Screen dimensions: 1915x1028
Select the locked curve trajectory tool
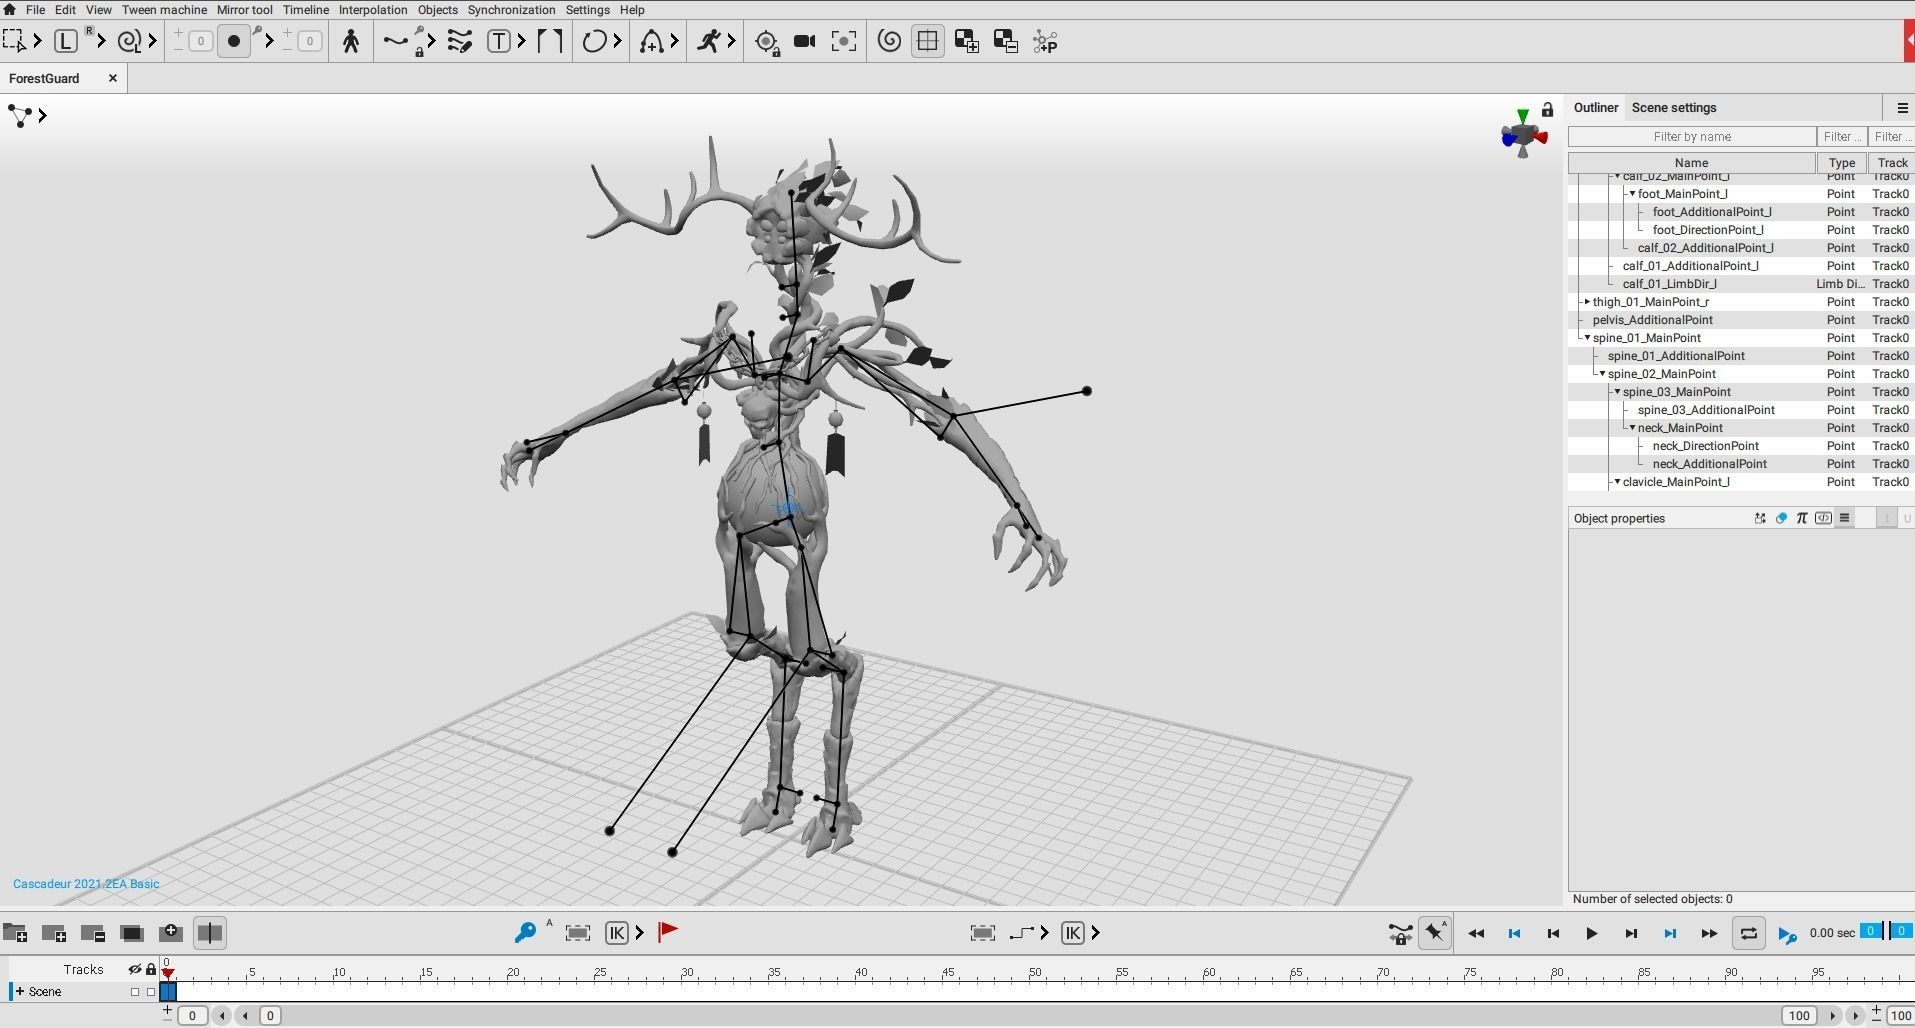click(396, 41)
